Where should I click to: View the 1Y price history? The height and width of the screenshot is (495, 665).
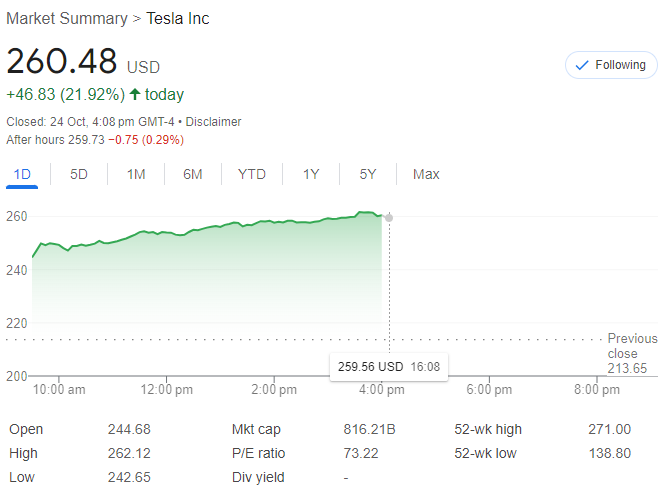[311, 174]
